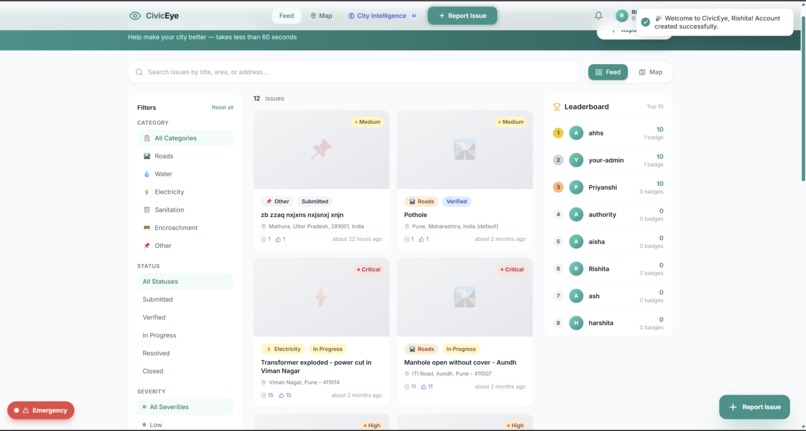The image size is (806, 431).
Task: Select All Categories filter
Action: [185, 138]
